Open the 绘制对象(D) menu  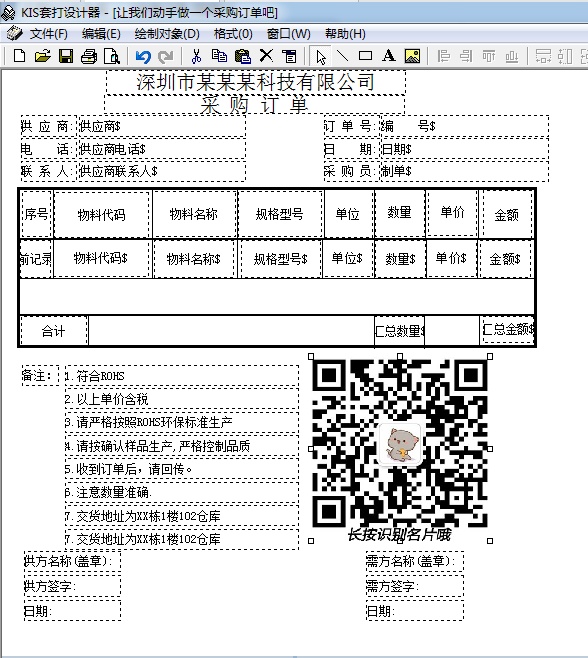(167, 34)
